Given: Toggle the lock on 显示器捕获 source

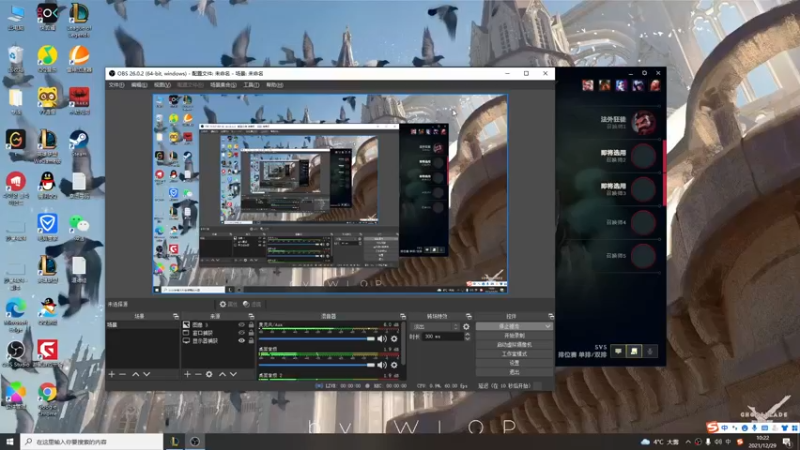Looking at the screenshot, I should pos(251,341).
